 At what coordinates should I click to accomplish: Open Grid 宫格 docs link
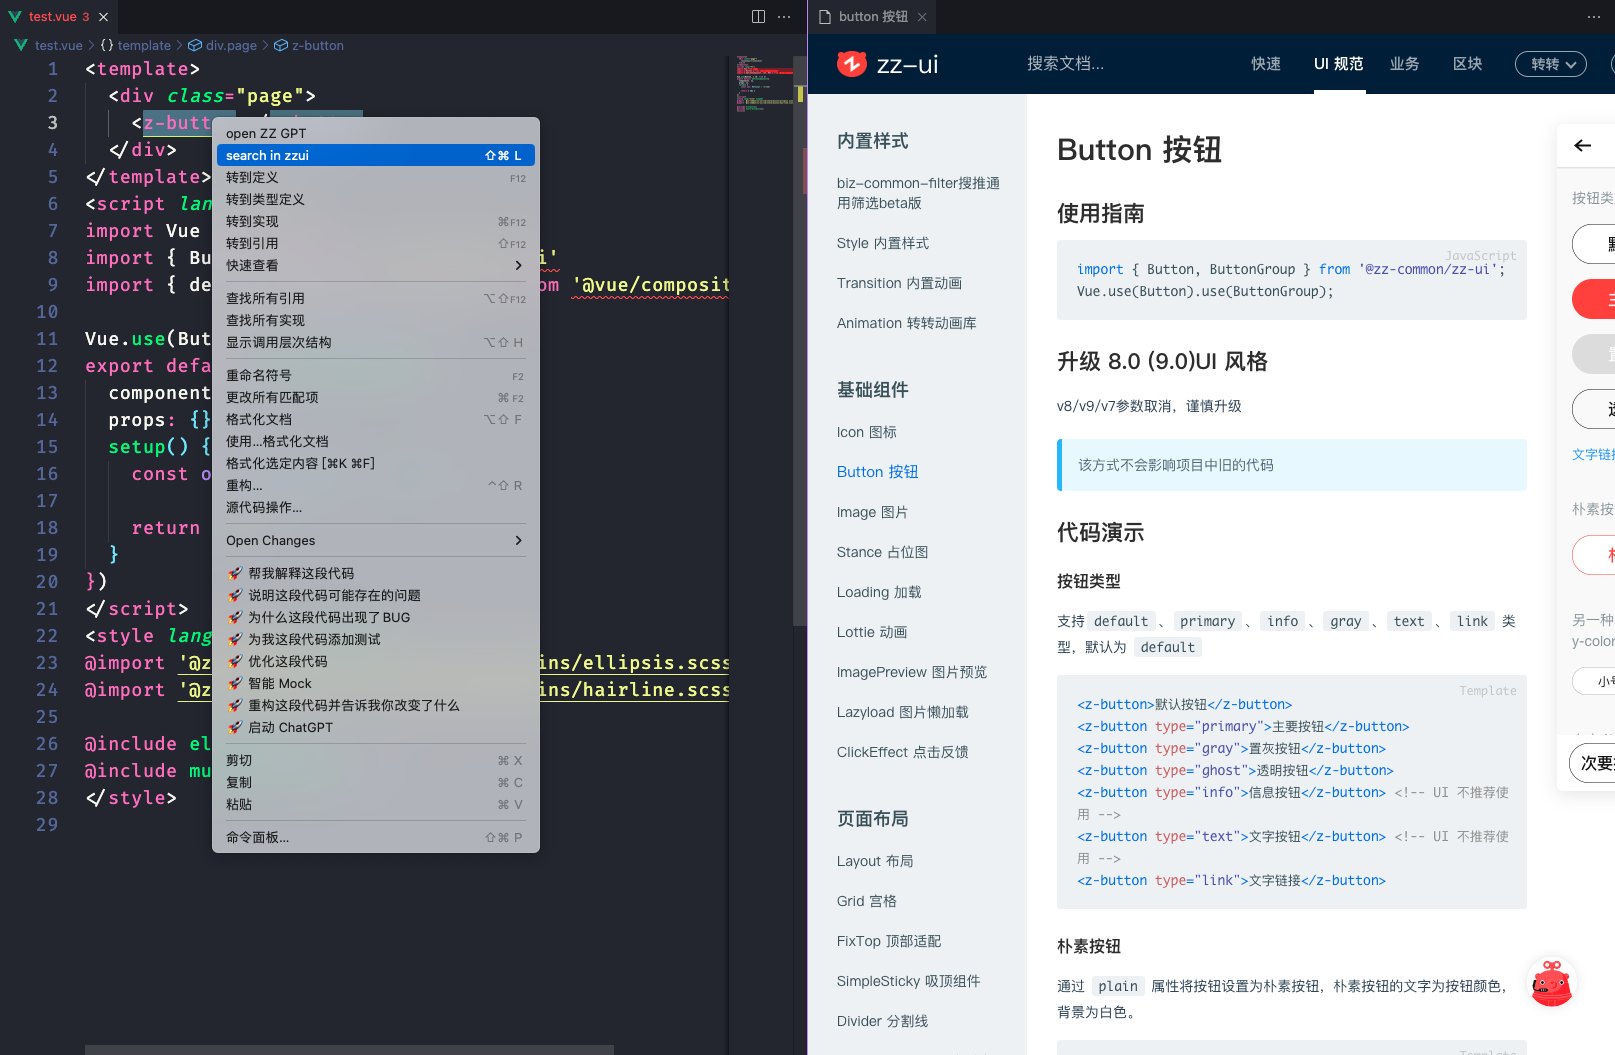pyautogui.click(x=867, y=901)
